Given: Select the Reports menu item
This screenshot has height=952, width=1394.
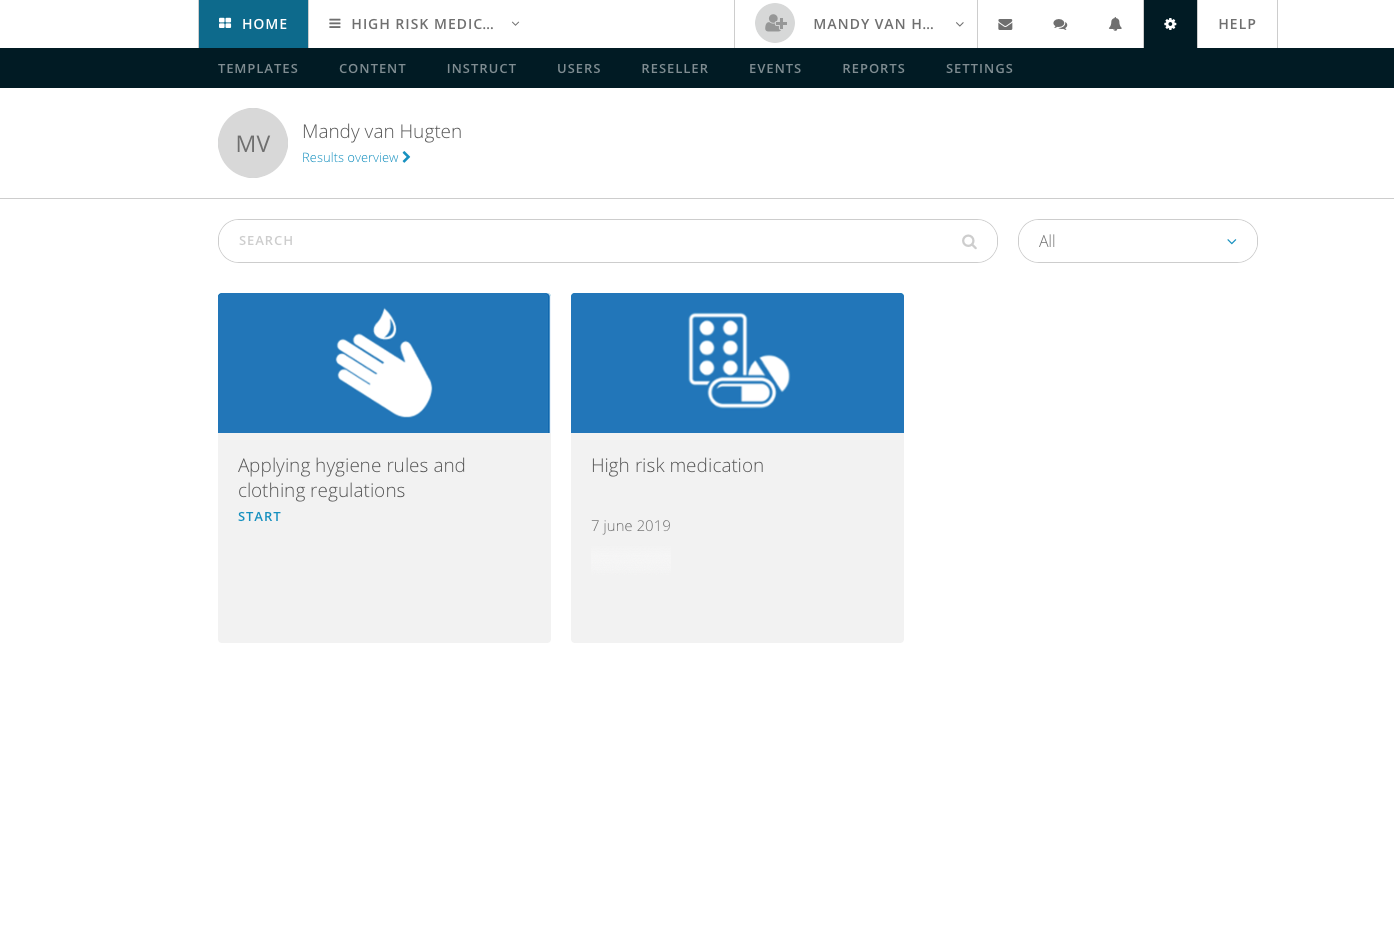Looking at the screenshot, I should coord(873,68).
